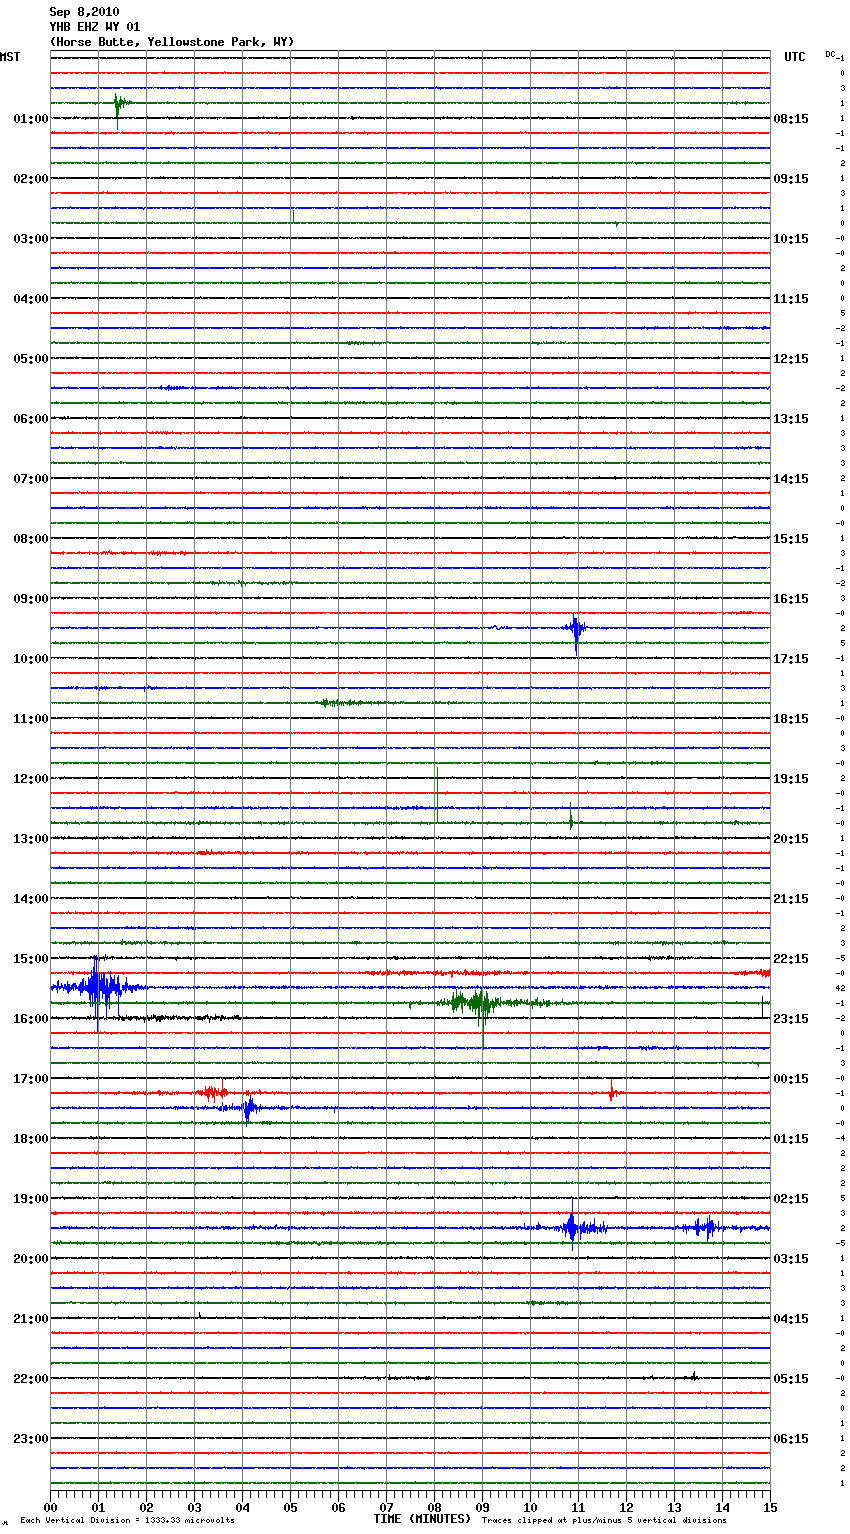
Task: Click the Traces clipped footnote text
Action: click(604, 1521)
